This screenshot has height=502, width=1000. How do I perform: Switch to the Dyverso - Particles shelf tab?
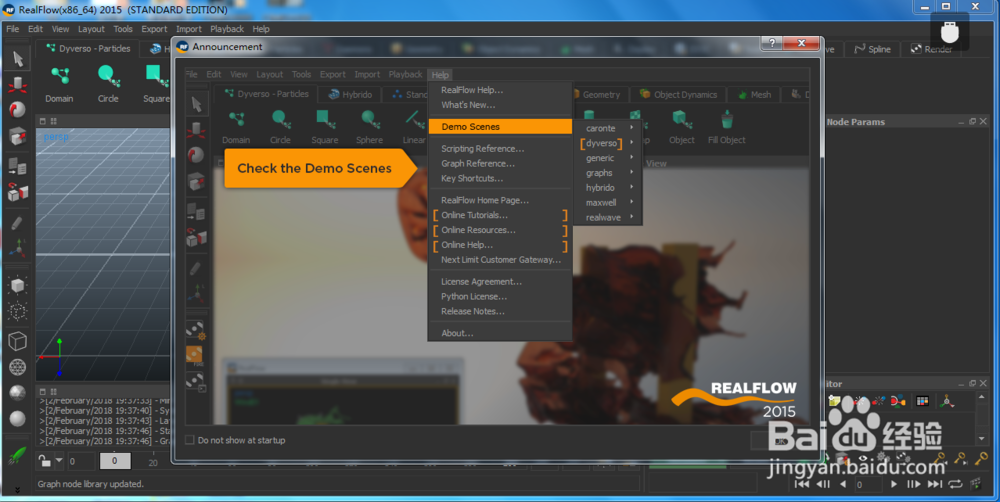click(88, 48)
